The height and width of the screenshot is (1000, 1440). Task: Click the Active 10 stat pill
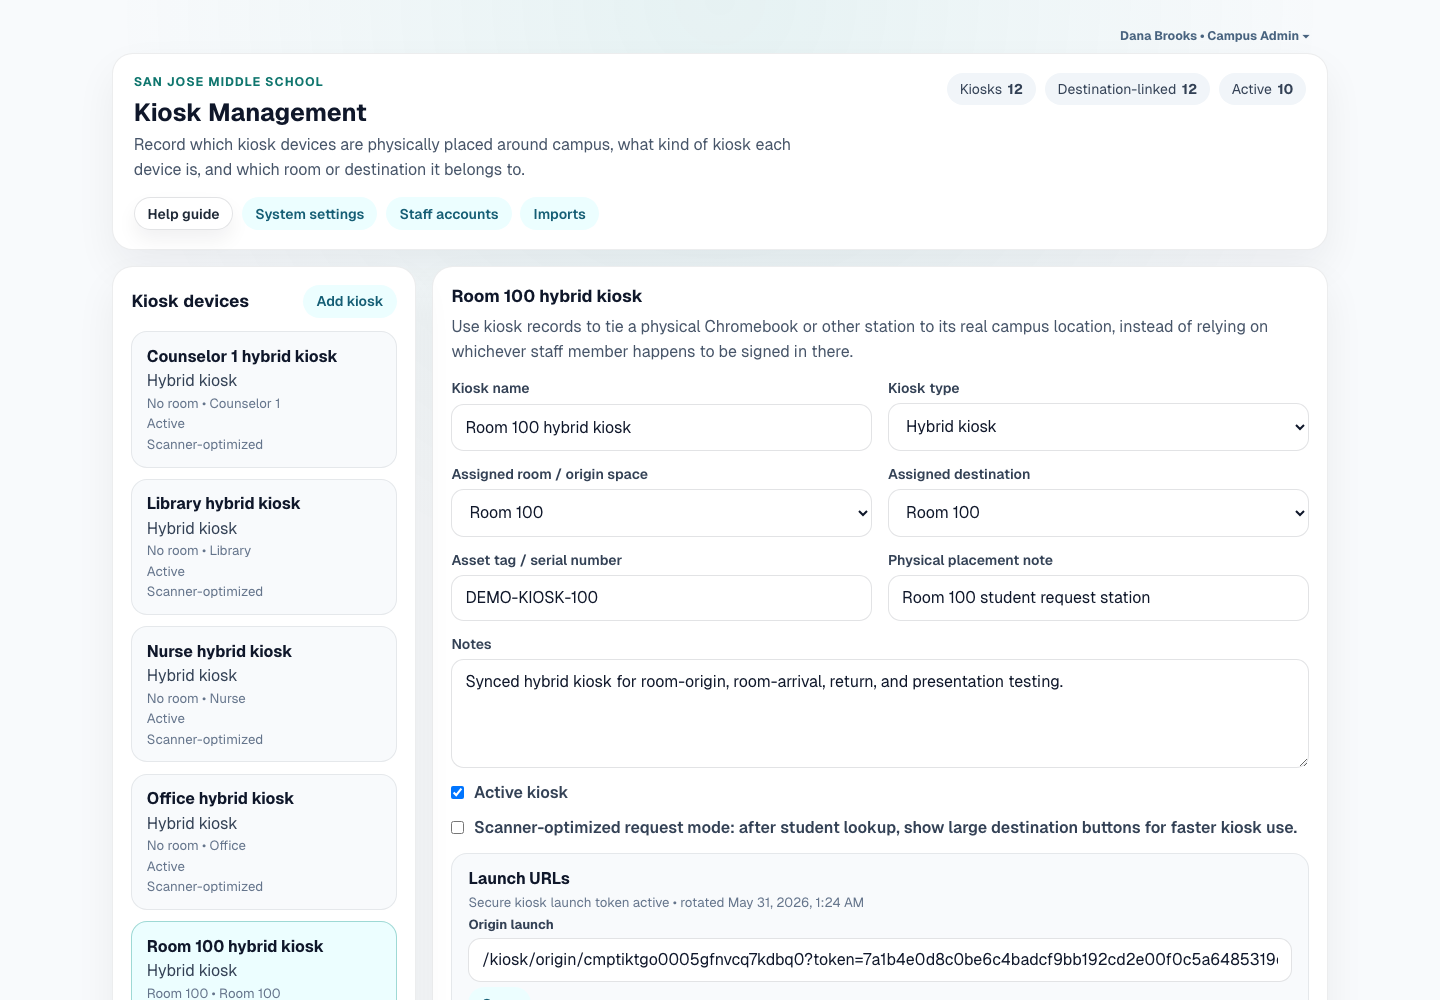(1262, 89)
